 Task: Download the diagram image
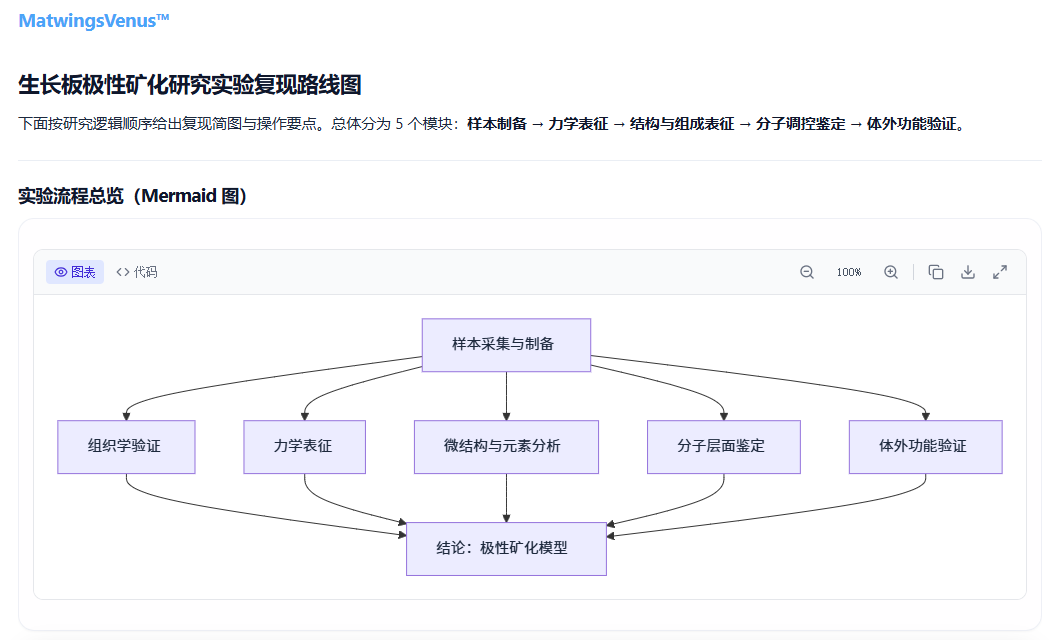point(968,272)
